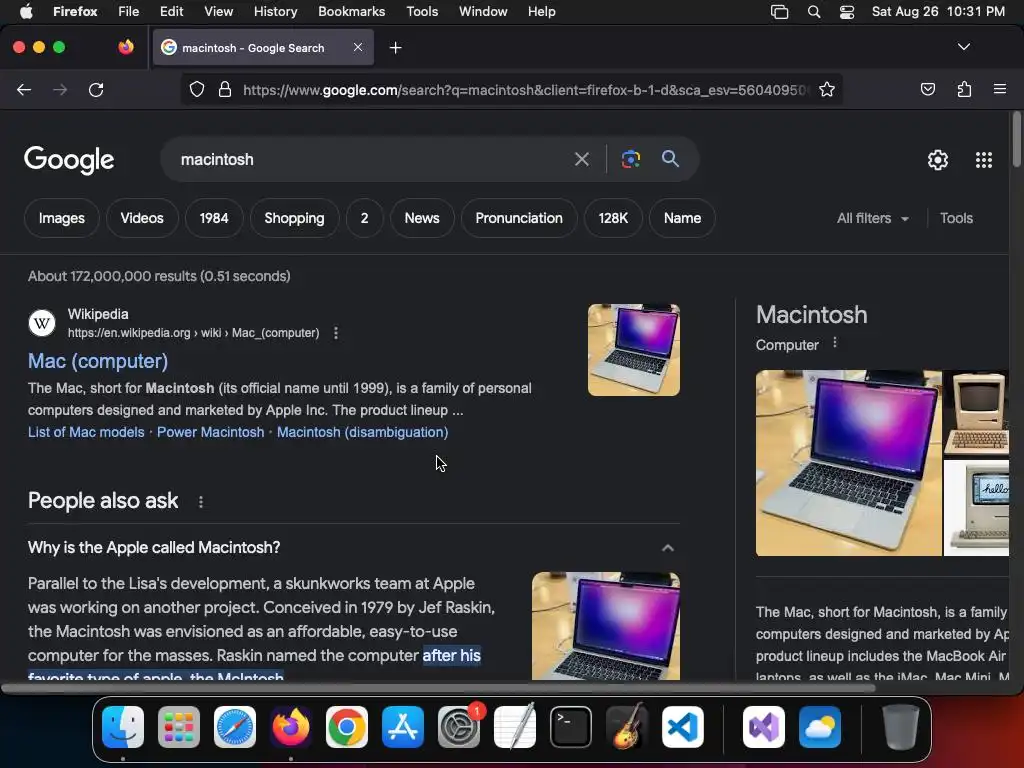
Task: Open Firefox application hamburger menu
Action: (x=999, y=89)
